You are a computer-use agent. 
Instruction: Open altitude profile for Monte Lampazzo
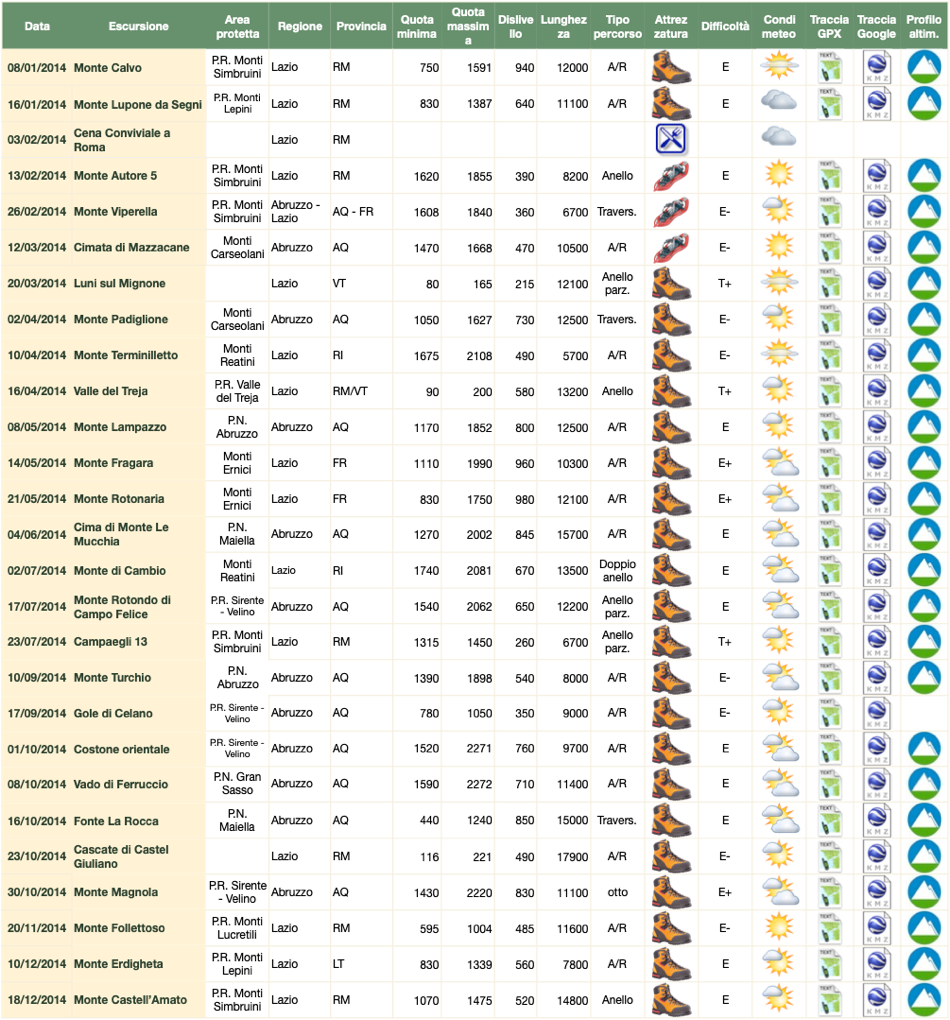point(924,427)
